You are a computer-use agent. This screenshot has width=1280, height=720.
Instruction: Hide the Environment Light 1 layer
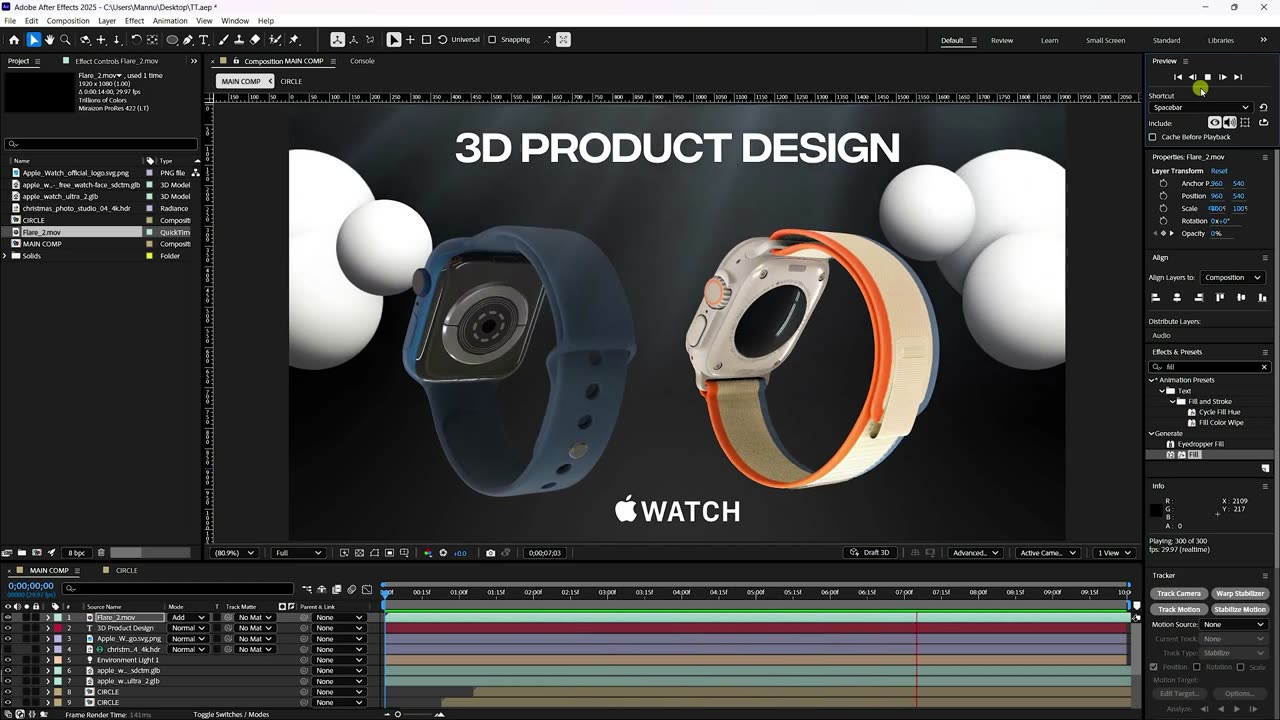coord(7,660)
